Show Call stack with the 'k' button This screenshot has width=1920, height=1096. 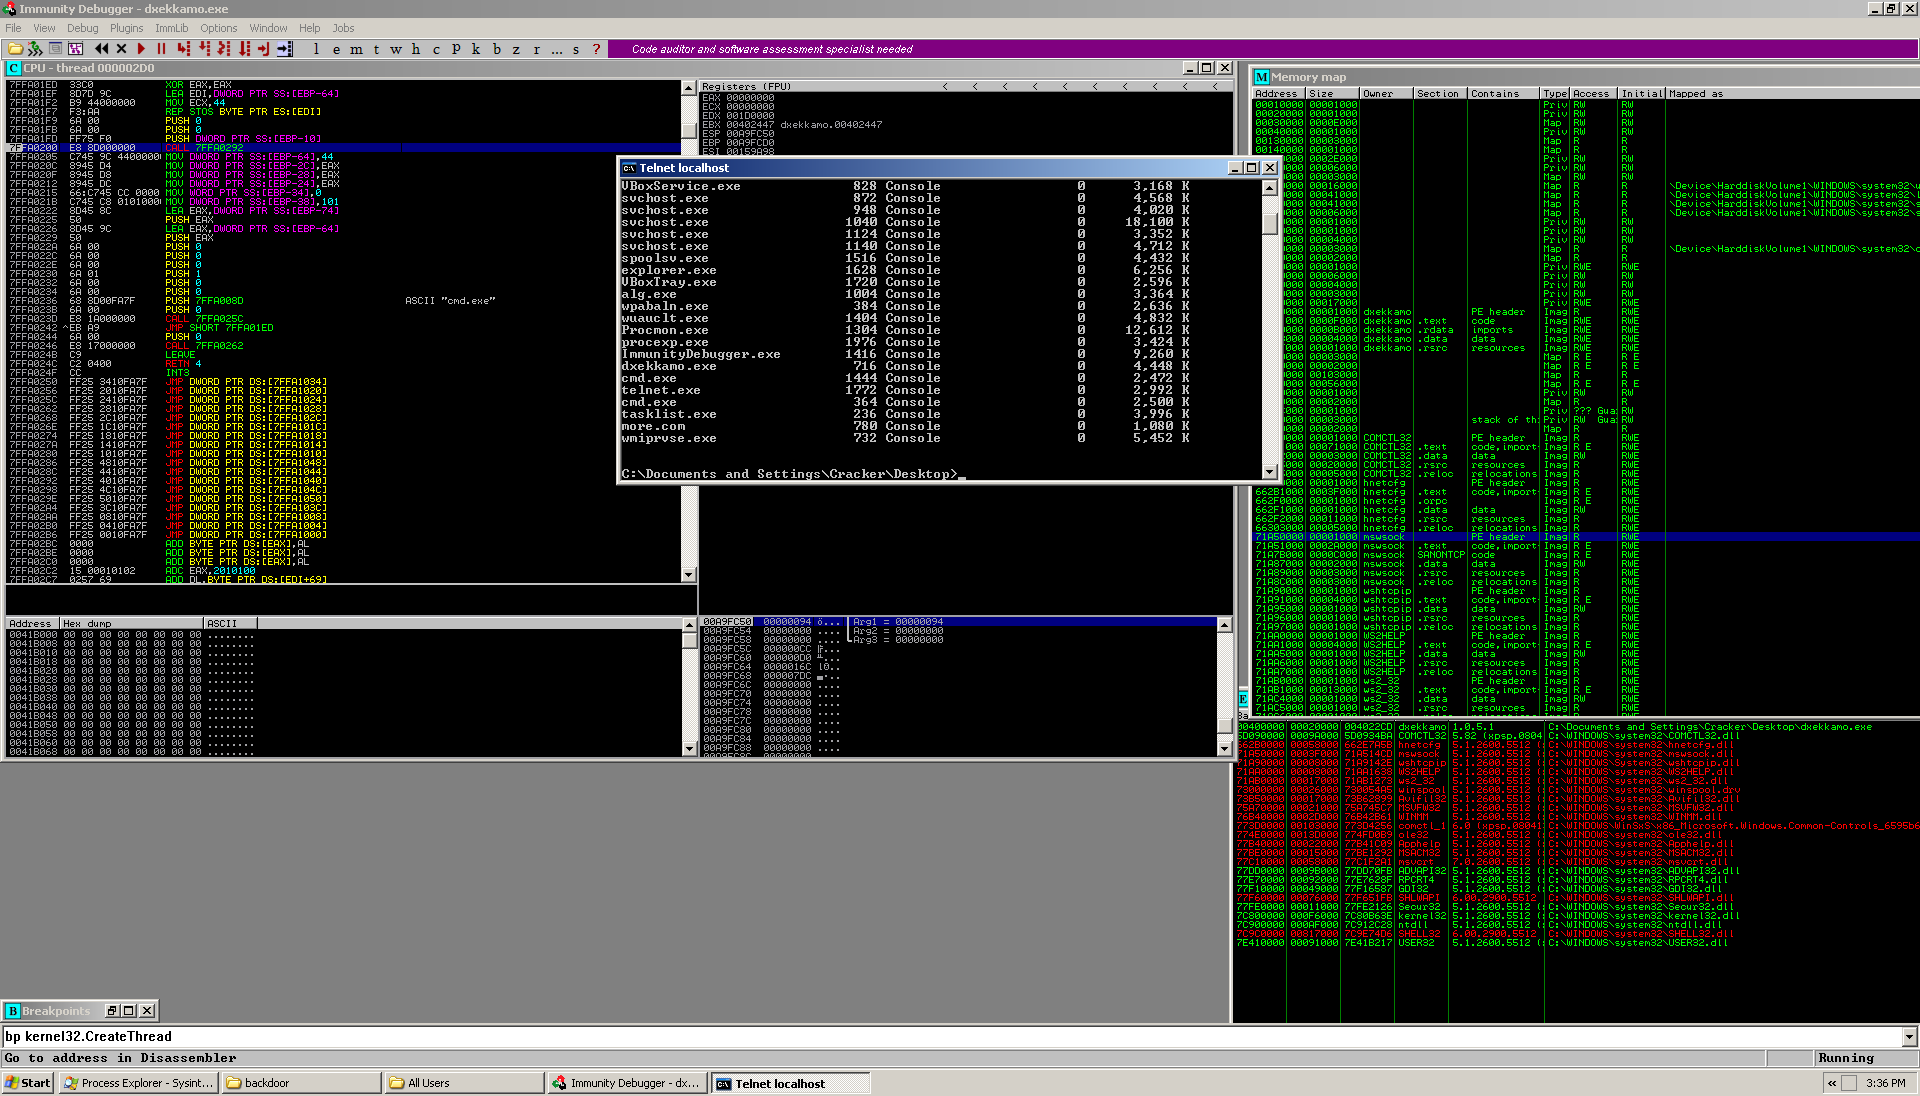tap(476, 48)
